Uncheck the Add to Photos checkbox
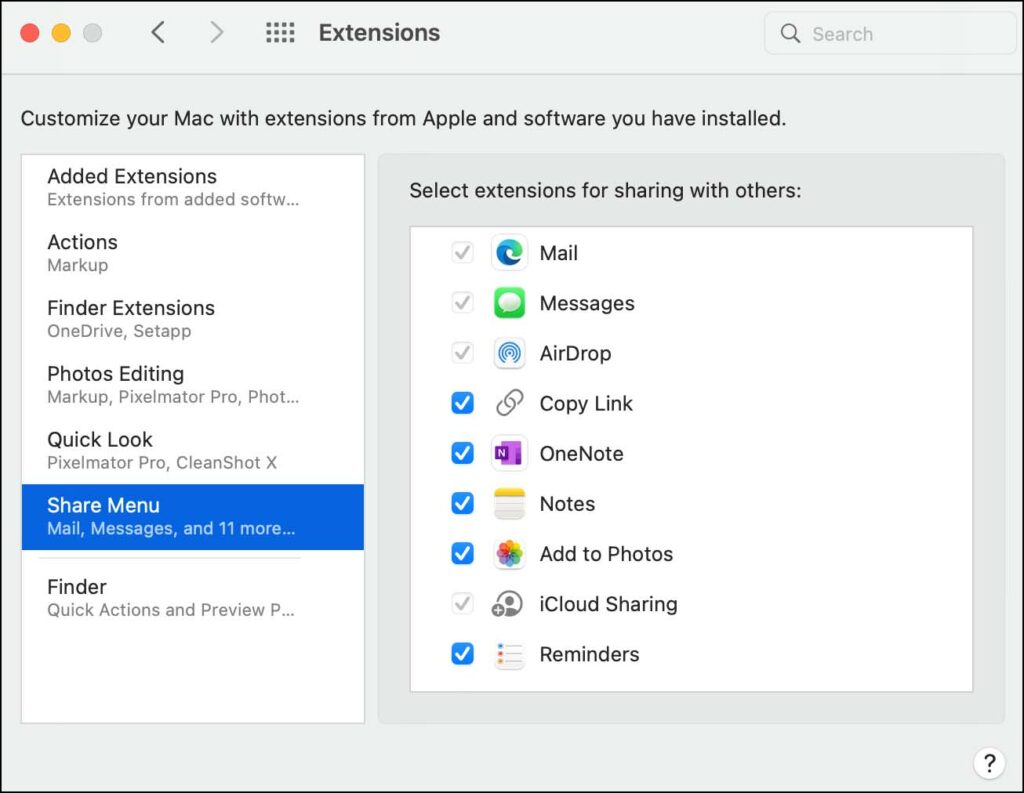This screenshot has height=793, width=1024. pyautogui.click(x=462, y=554)
